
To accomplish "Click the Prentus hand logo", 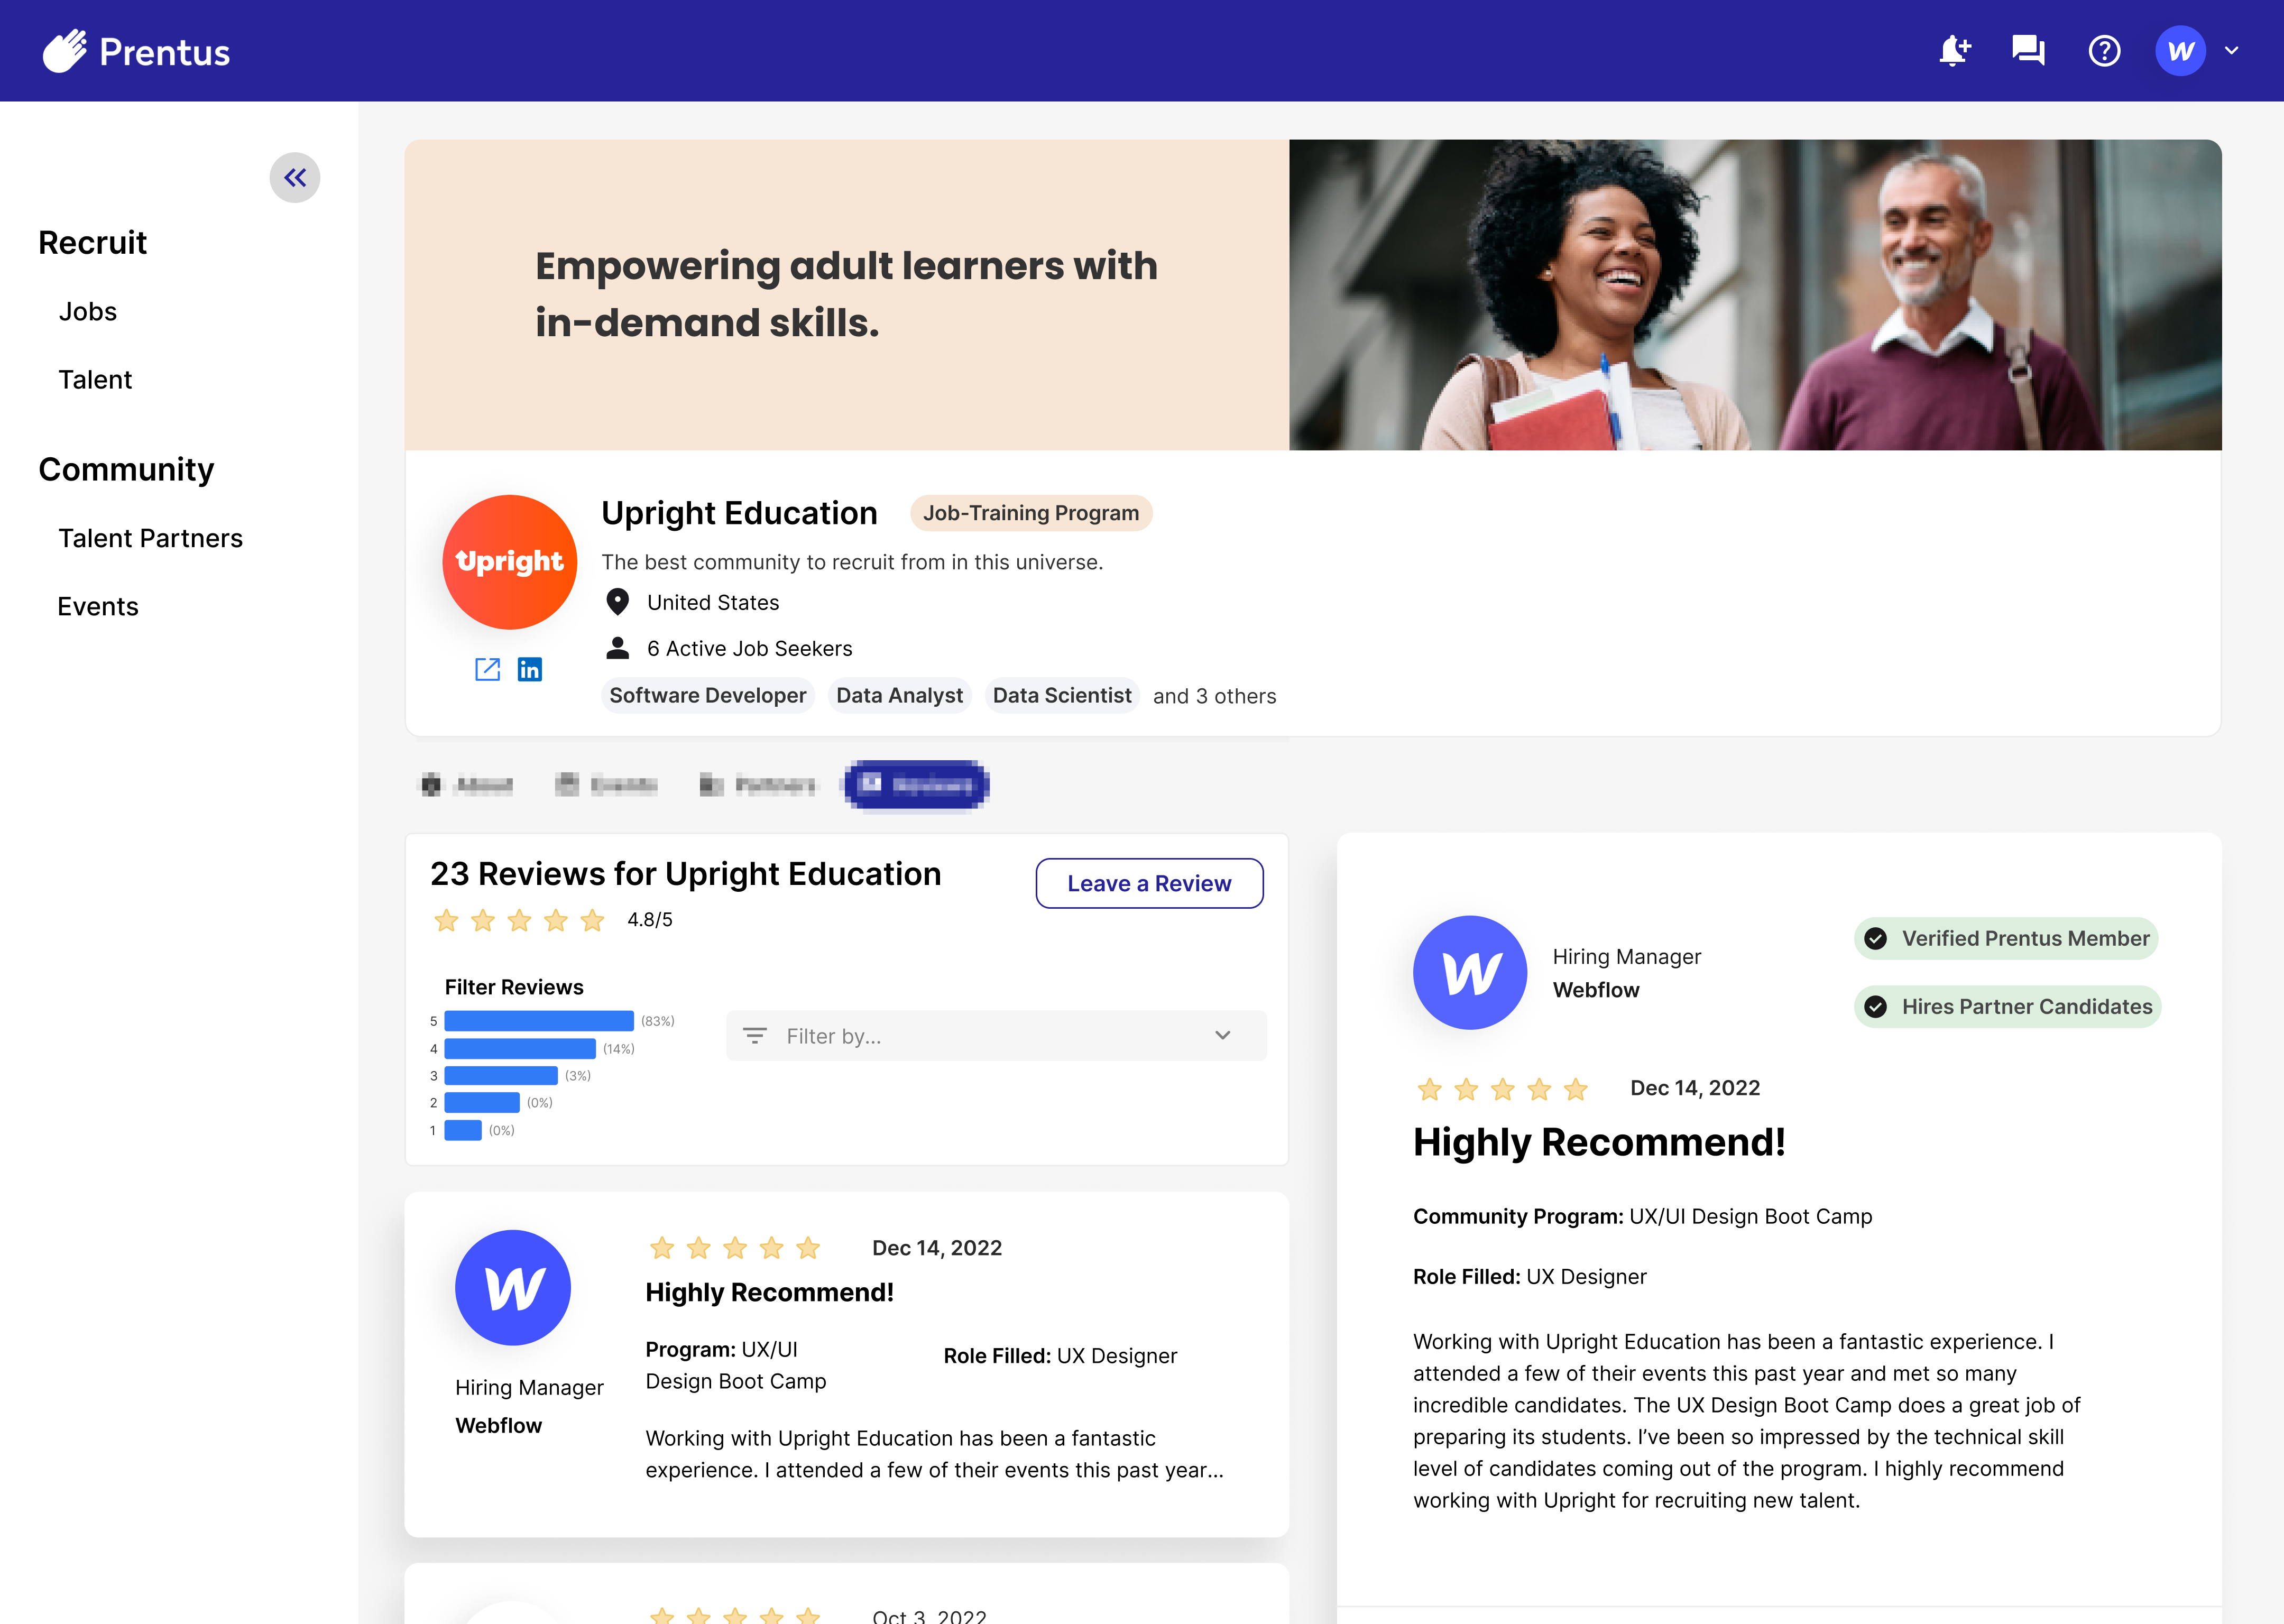I will [x=64, y=51].
